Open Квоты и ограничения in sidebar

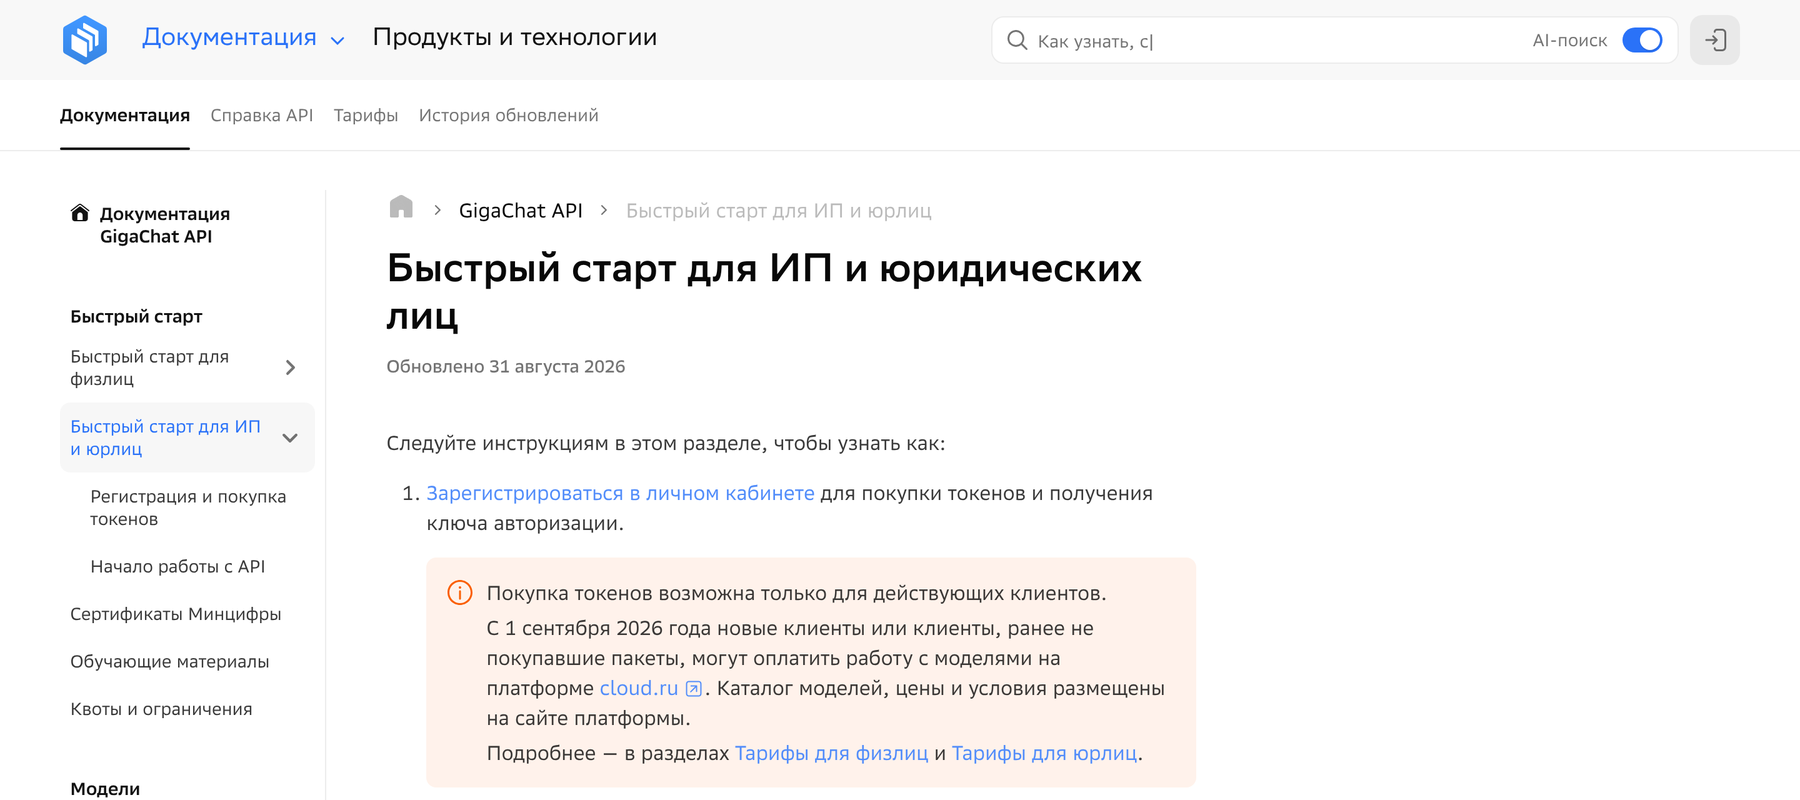click(161, 709)
